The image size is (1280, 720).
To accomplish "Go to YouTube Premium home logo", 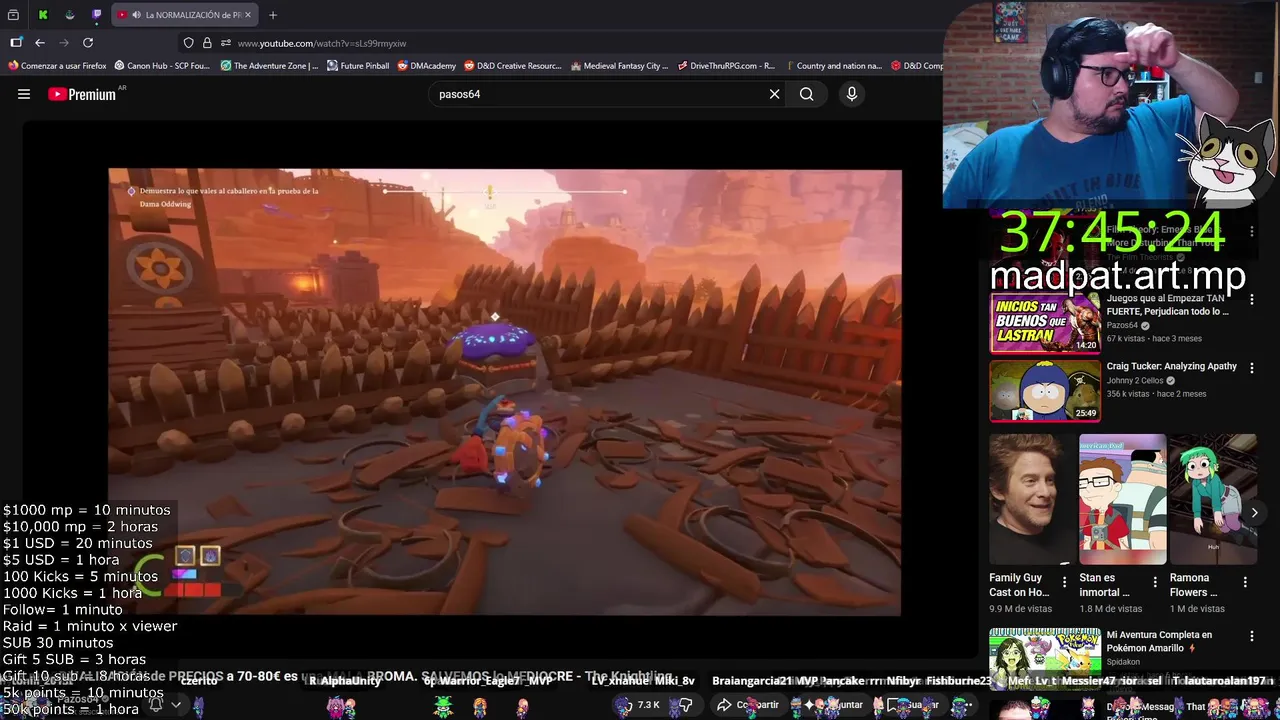I will pyautogui.click(x=82, y=94).
